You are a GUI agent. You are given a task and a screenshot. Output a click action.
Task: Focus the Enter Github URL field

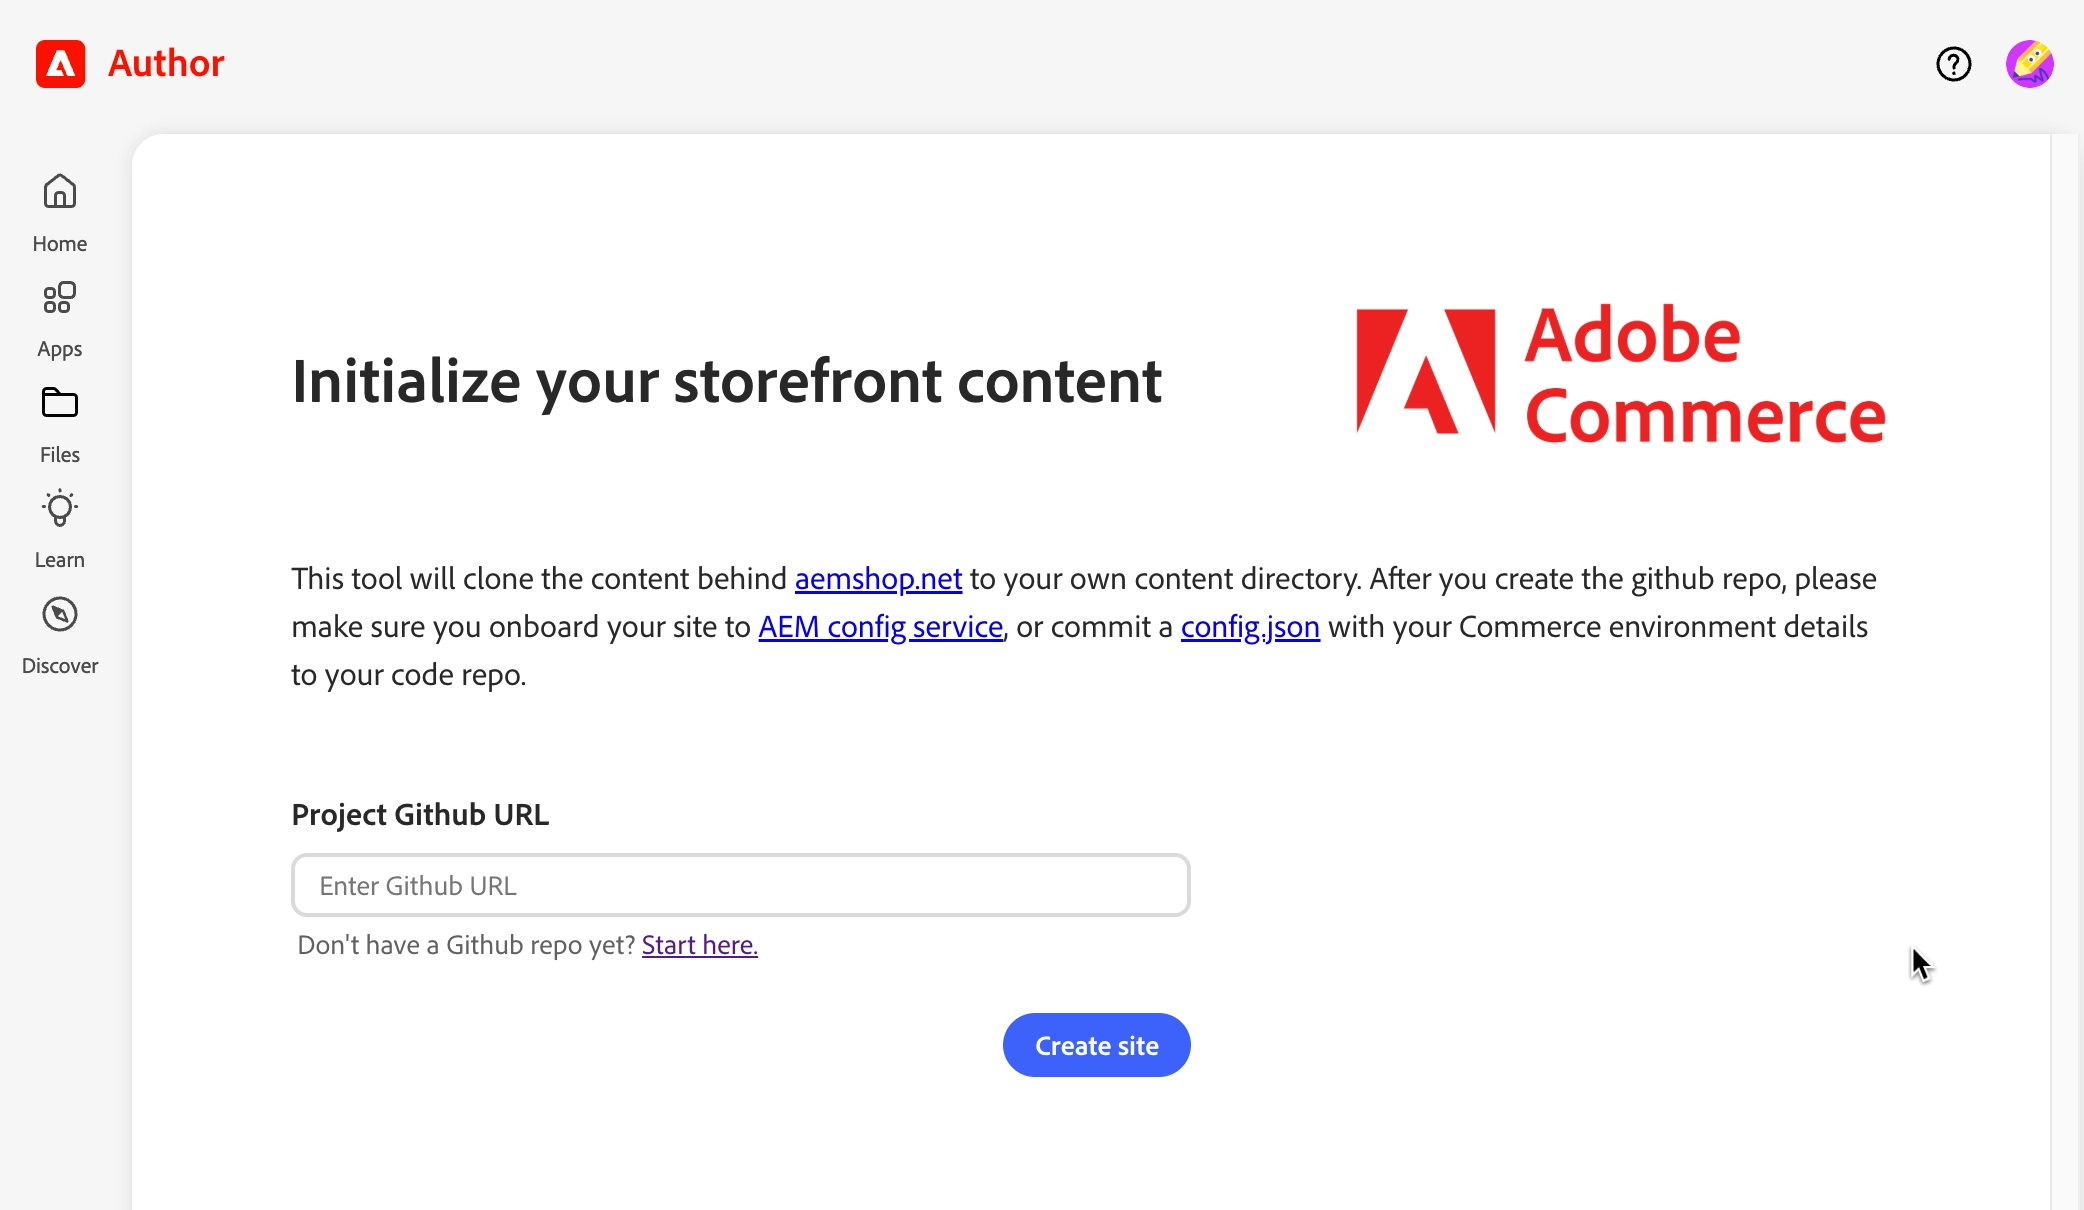pyautogui.click(x=740, y=885)
